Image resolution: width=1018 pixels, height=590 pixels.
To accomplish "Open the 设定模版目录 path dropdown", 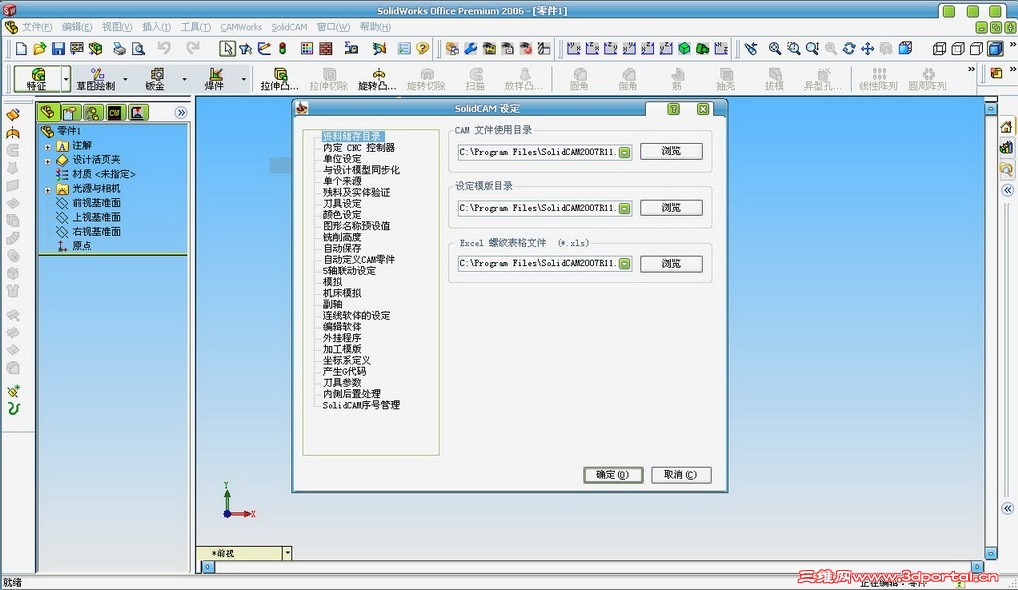I will click(625, 208).
